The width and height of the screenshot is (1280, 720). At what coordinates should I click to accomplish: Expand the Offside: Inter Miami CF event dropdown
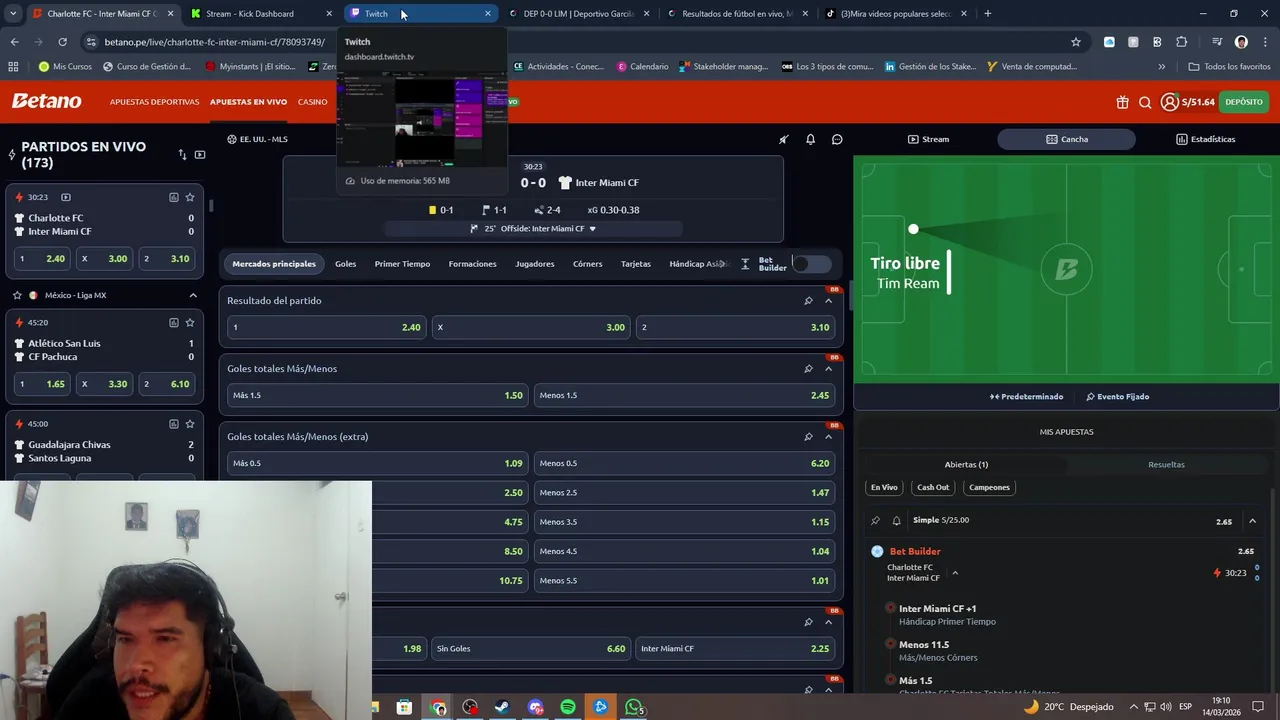click(x=592, y=229)
